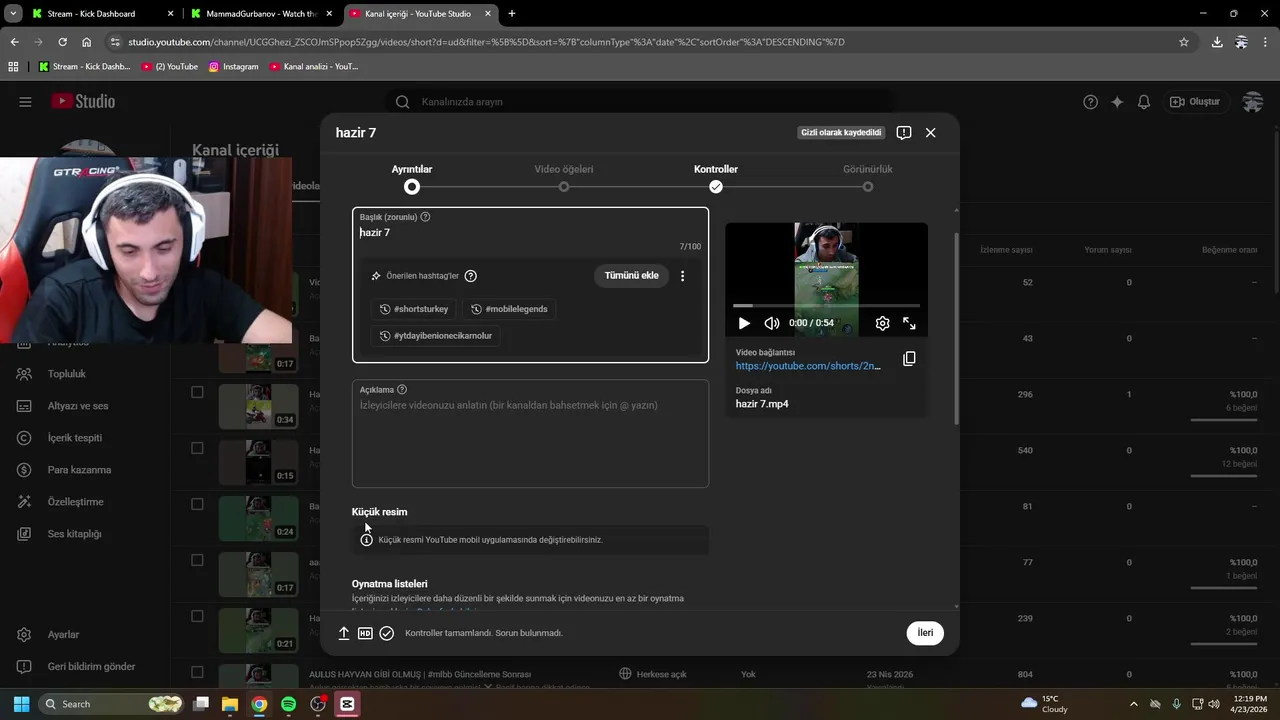This screenshot has height=720, width=1280.
Task: Click the HD processing status icon
Action: [365, 633]
